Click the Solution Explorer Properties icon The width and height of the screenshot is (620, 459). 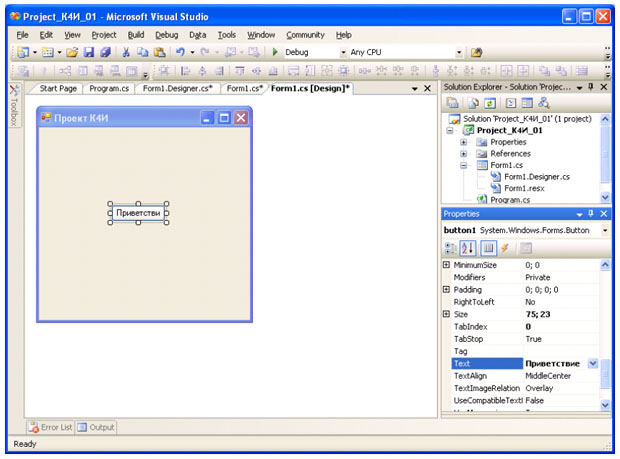(x=452, y=103)
